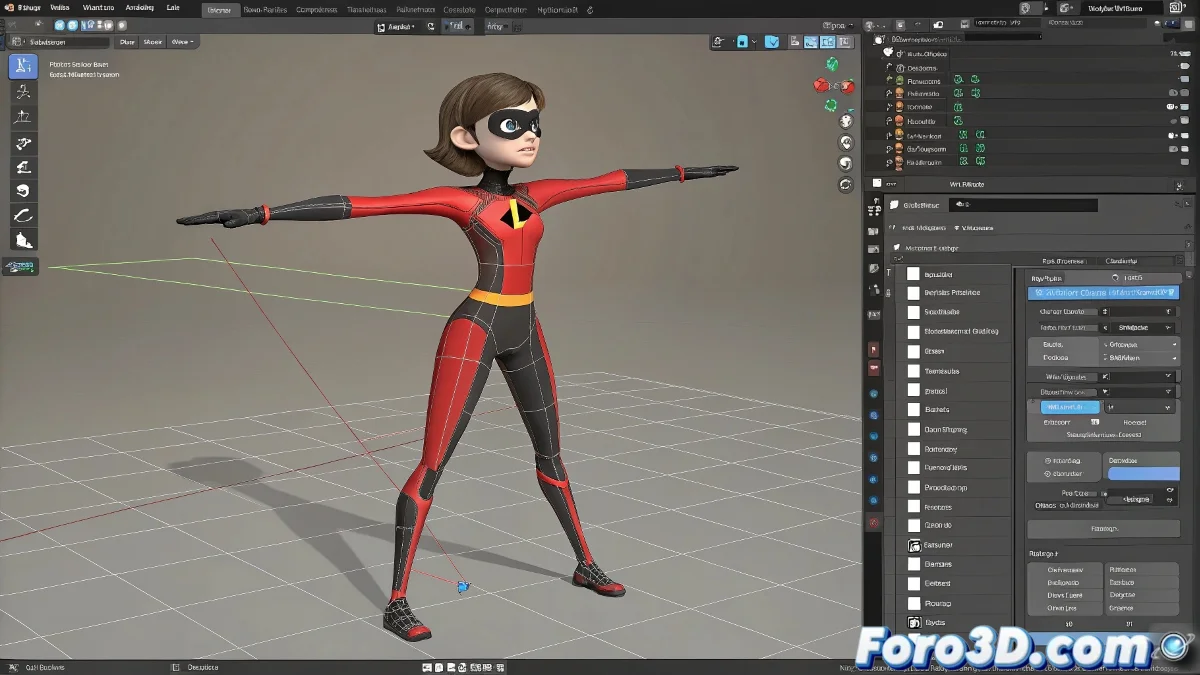Screen dimensions: 1200x675
Task: Click the Dssplora entry in status bar
Action: click(203, 667)
